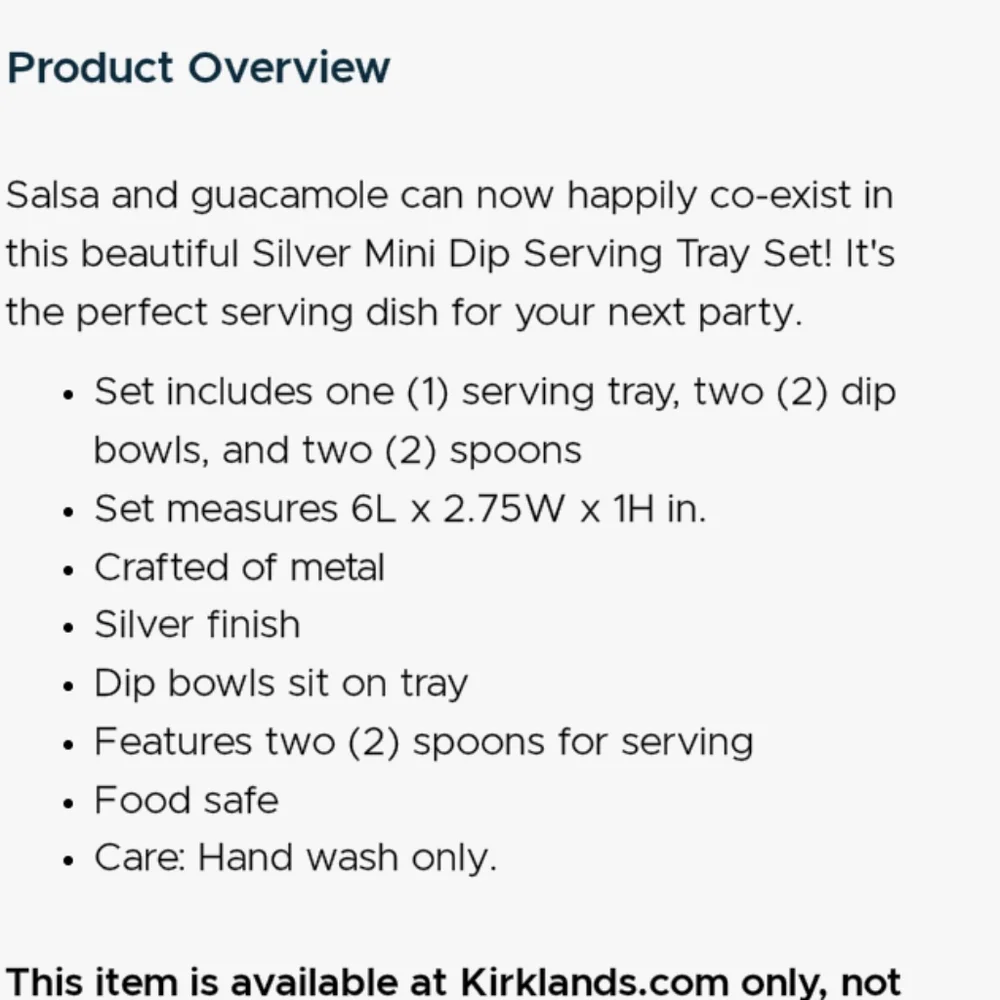Click the Set measures 6L x 2.75W line
The image size is (1000, 1000).
(401, 510)
